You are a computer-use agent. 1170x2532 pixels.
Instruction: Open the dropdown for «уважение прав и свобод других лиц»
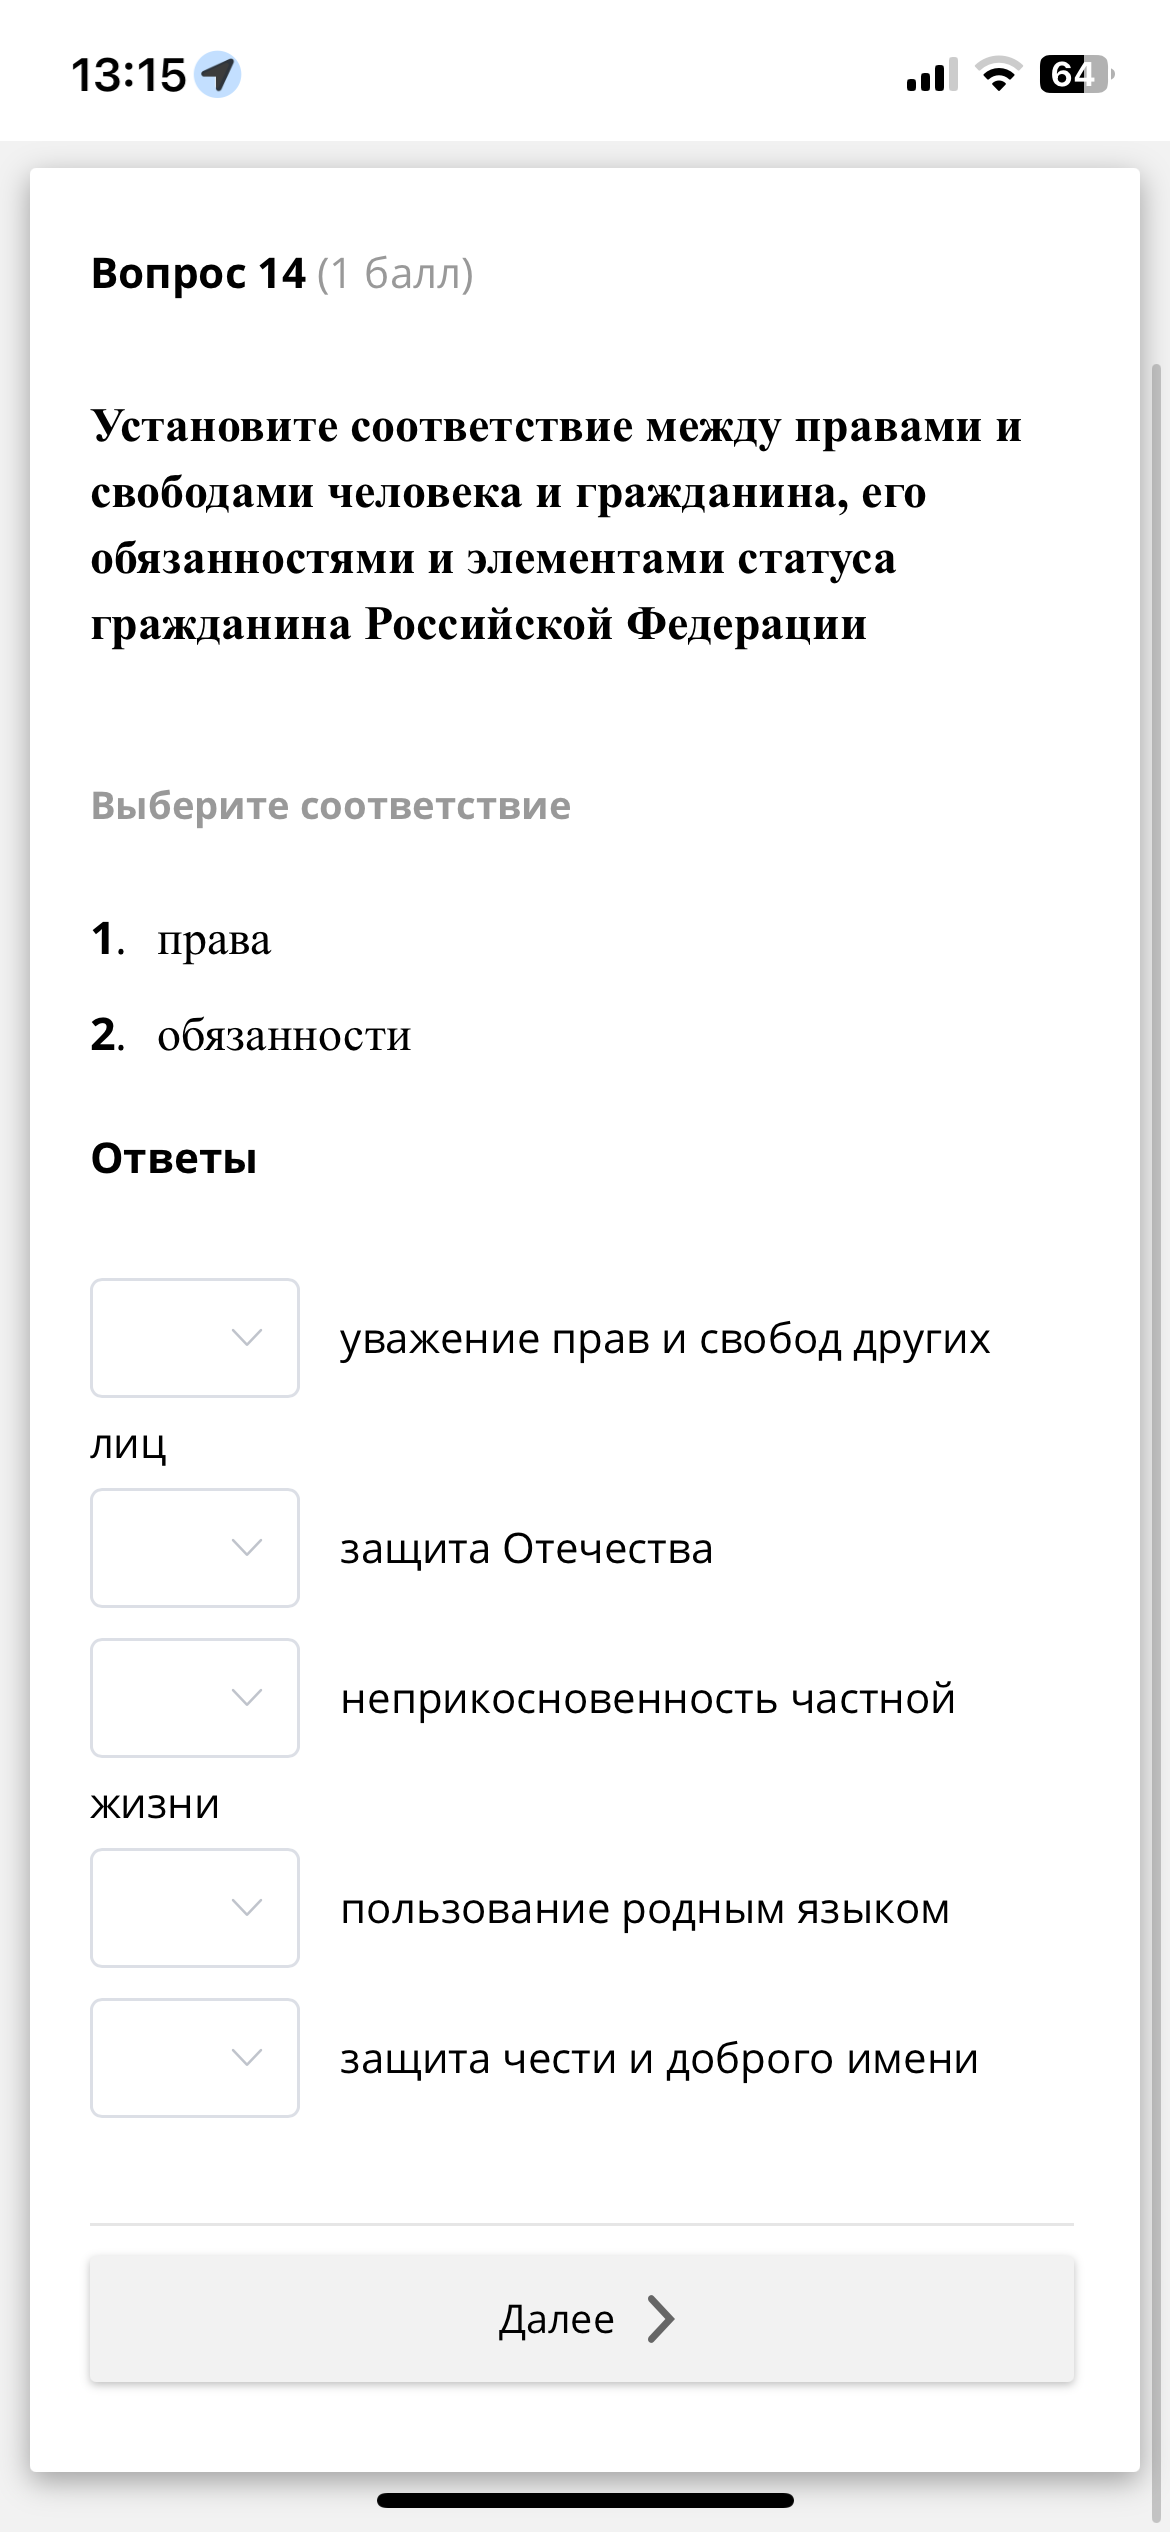[194, 1338]
